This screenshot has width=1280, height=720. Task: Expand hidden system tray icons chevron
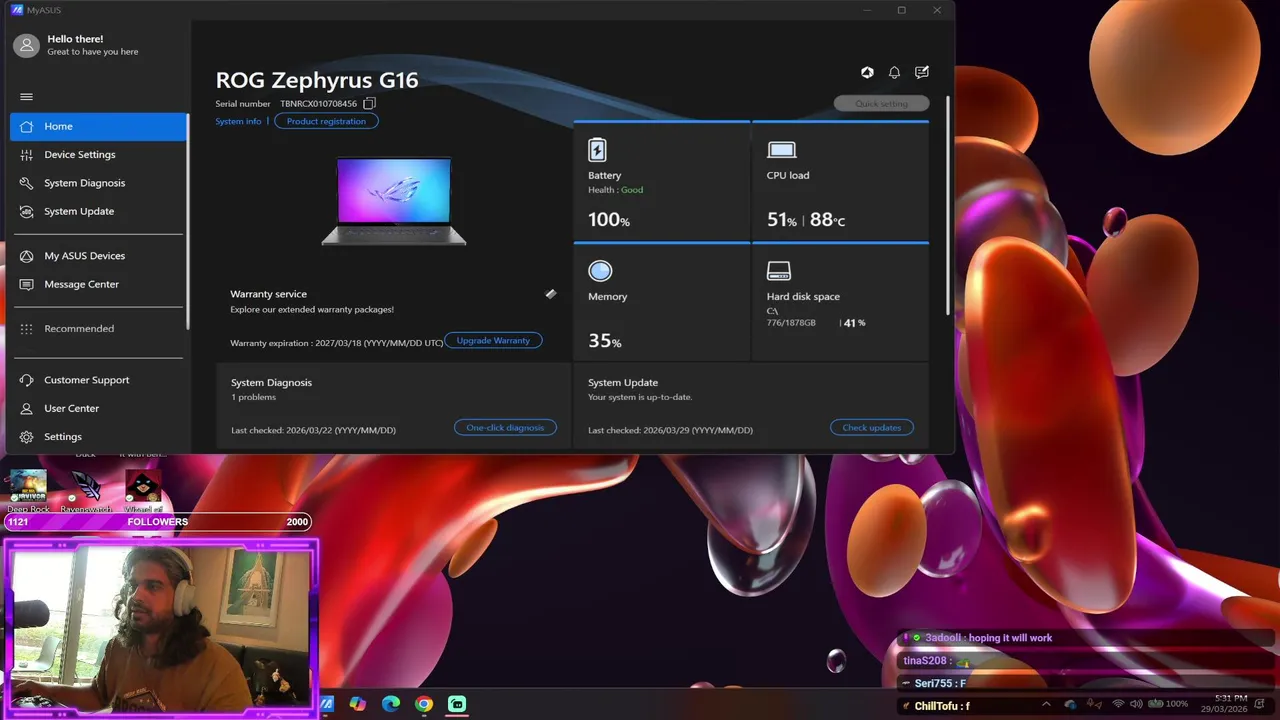pos(1047,704)
